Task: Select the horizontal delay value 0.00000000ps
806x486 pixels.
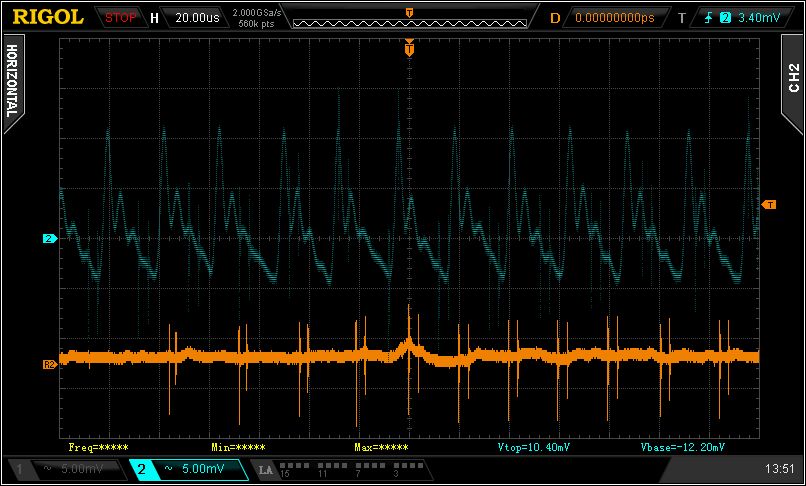Action: point(614,18)
